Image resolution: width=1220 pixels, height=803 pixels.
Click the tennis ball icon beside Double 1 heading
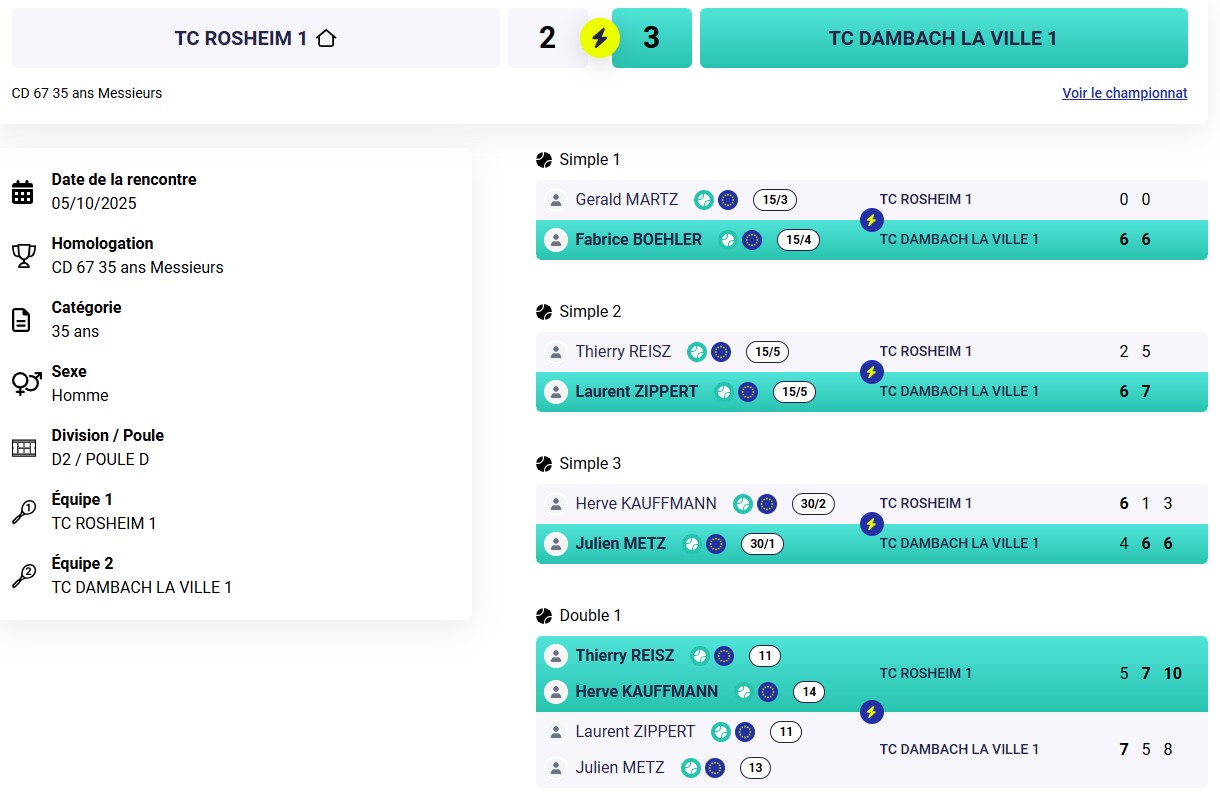pyautogui.click(x=544, y=616)
